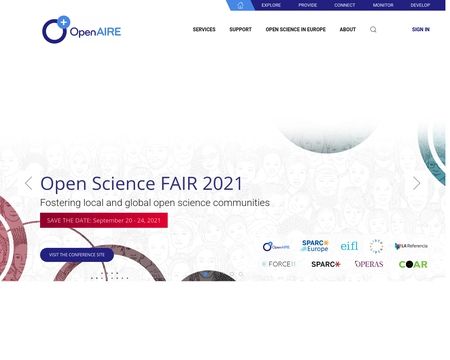Click the 'Fostering local and global' subtitle

coord(155,203)
